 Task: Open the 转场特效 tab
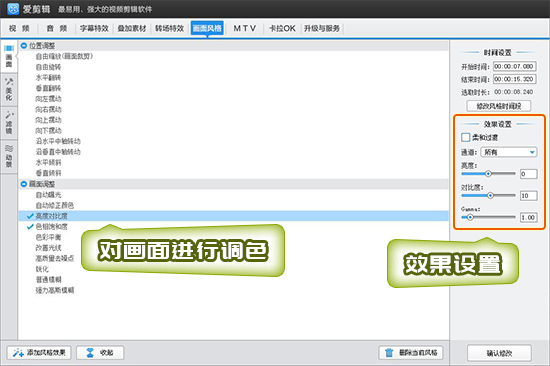(x=170, y=28)
